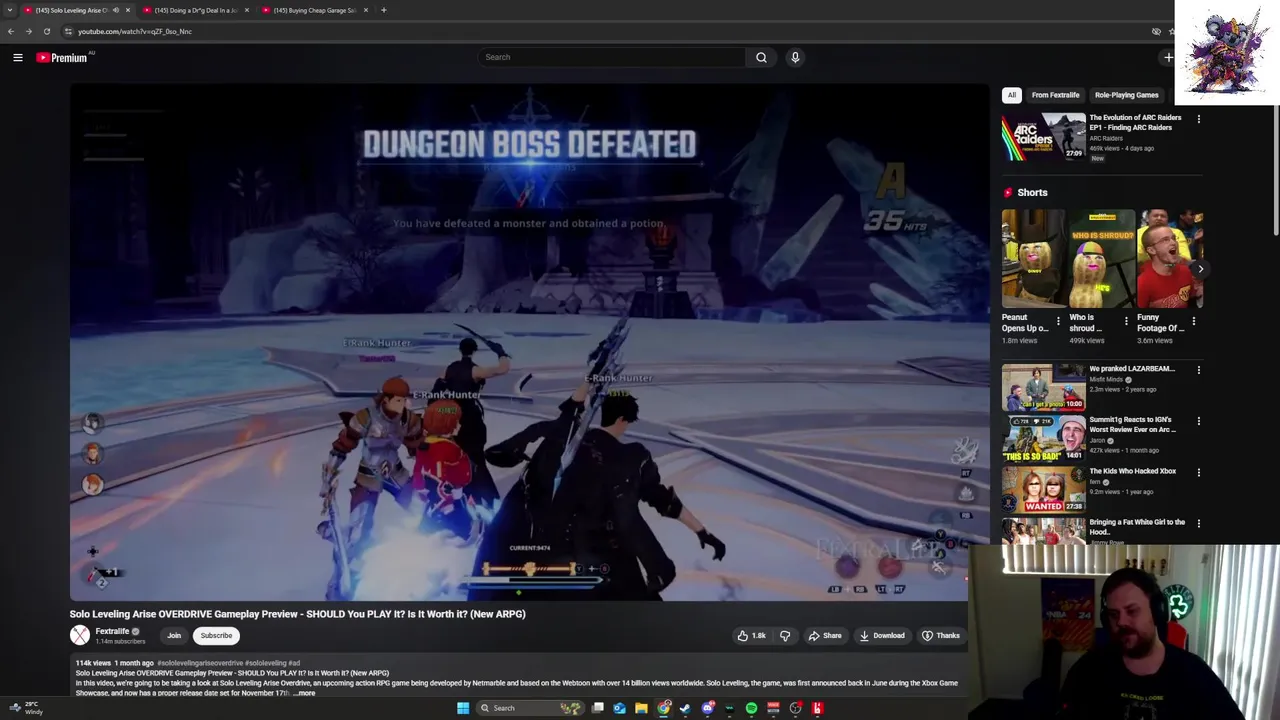Go back in browser history
The height and width of the screenshot is (720, 1280).
pyautogui.click(x=11, y=31)
